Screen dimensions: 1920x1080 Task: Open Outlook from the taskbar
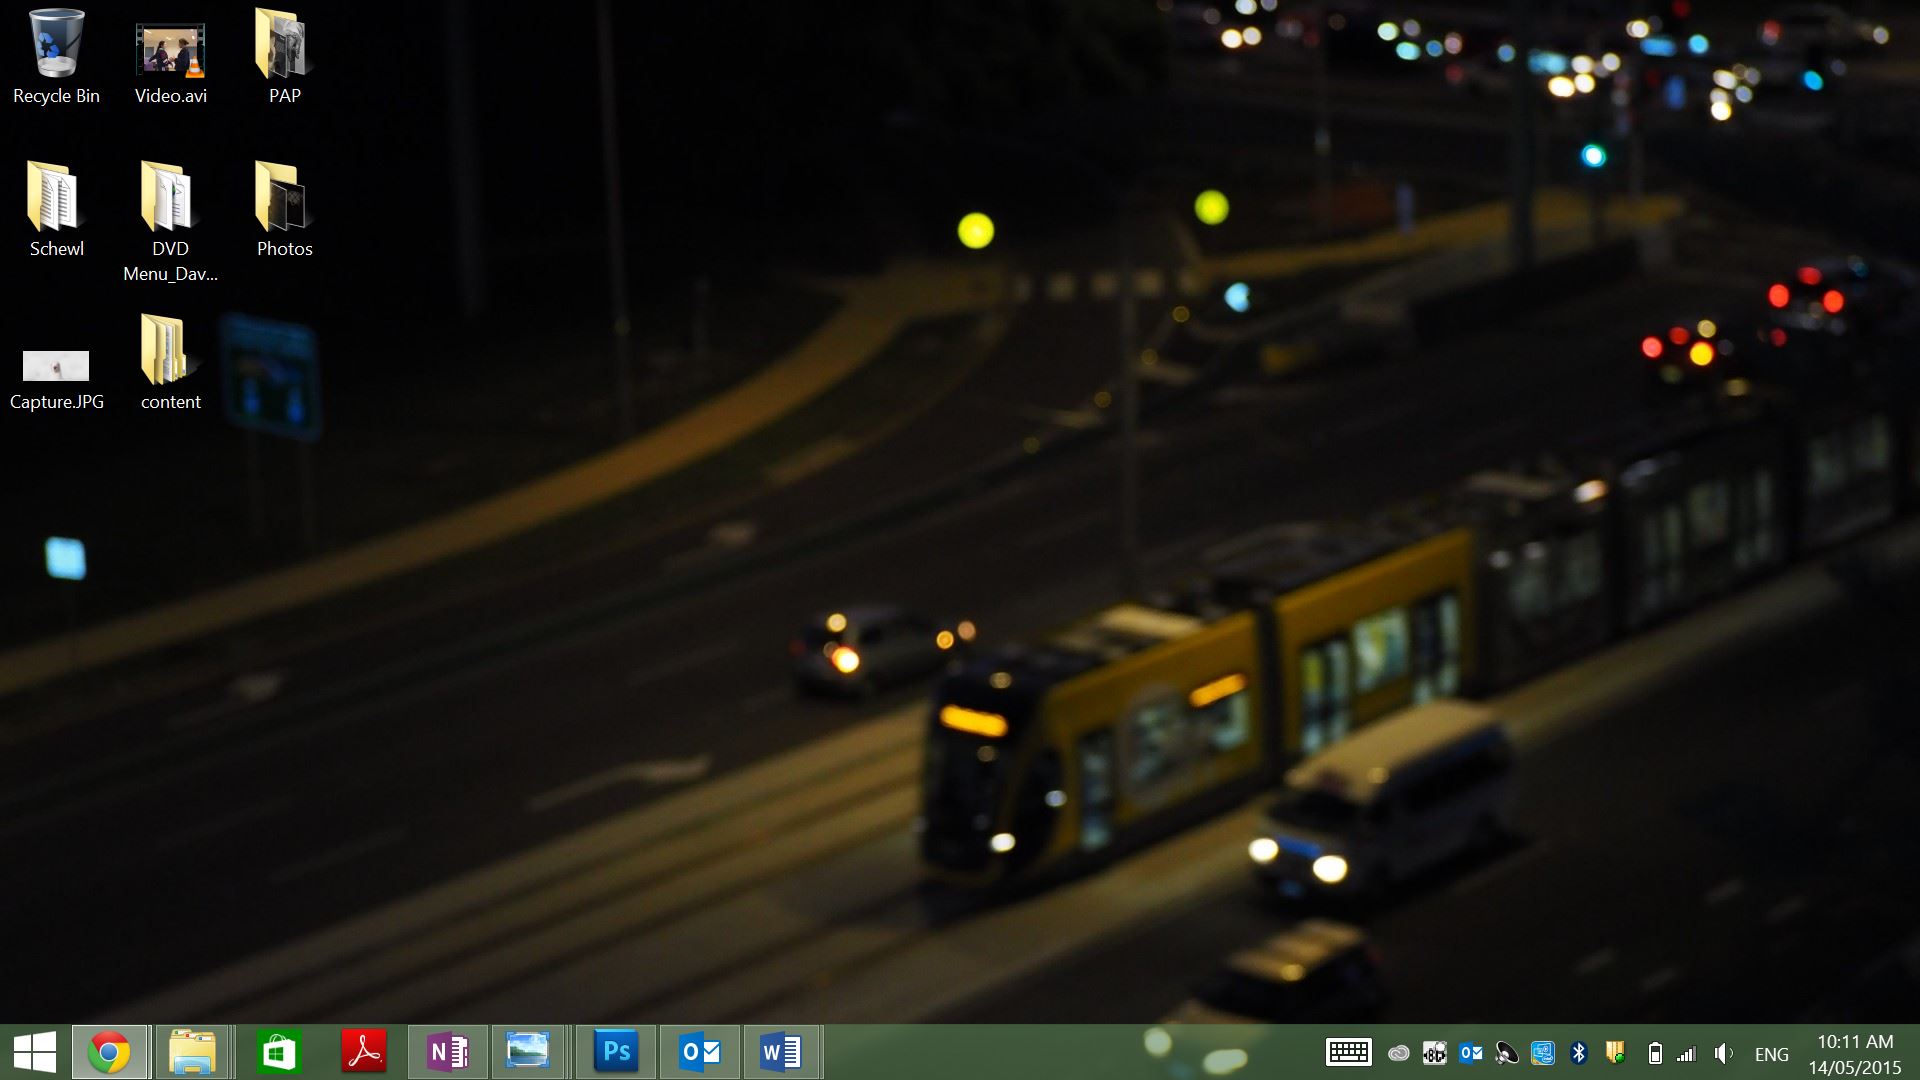[x=700, y=1052]
